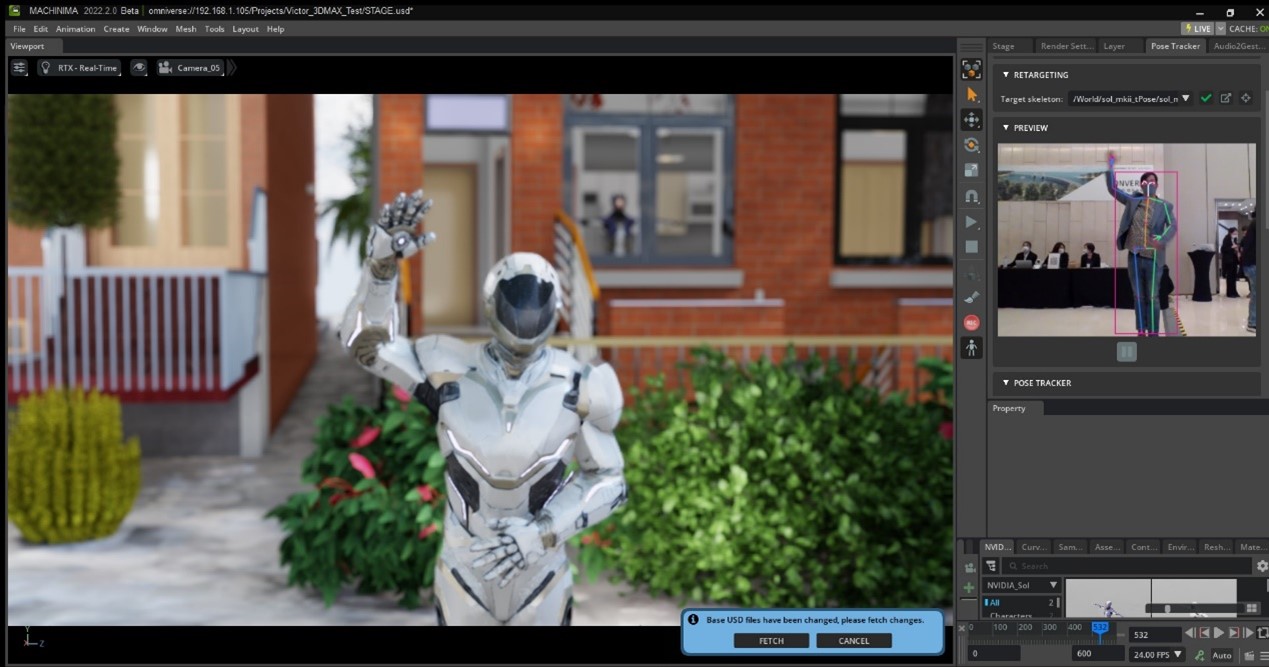Screen dimensions: 1269x667
Task: Activate the Scale tool
Action: pos(970,168)
